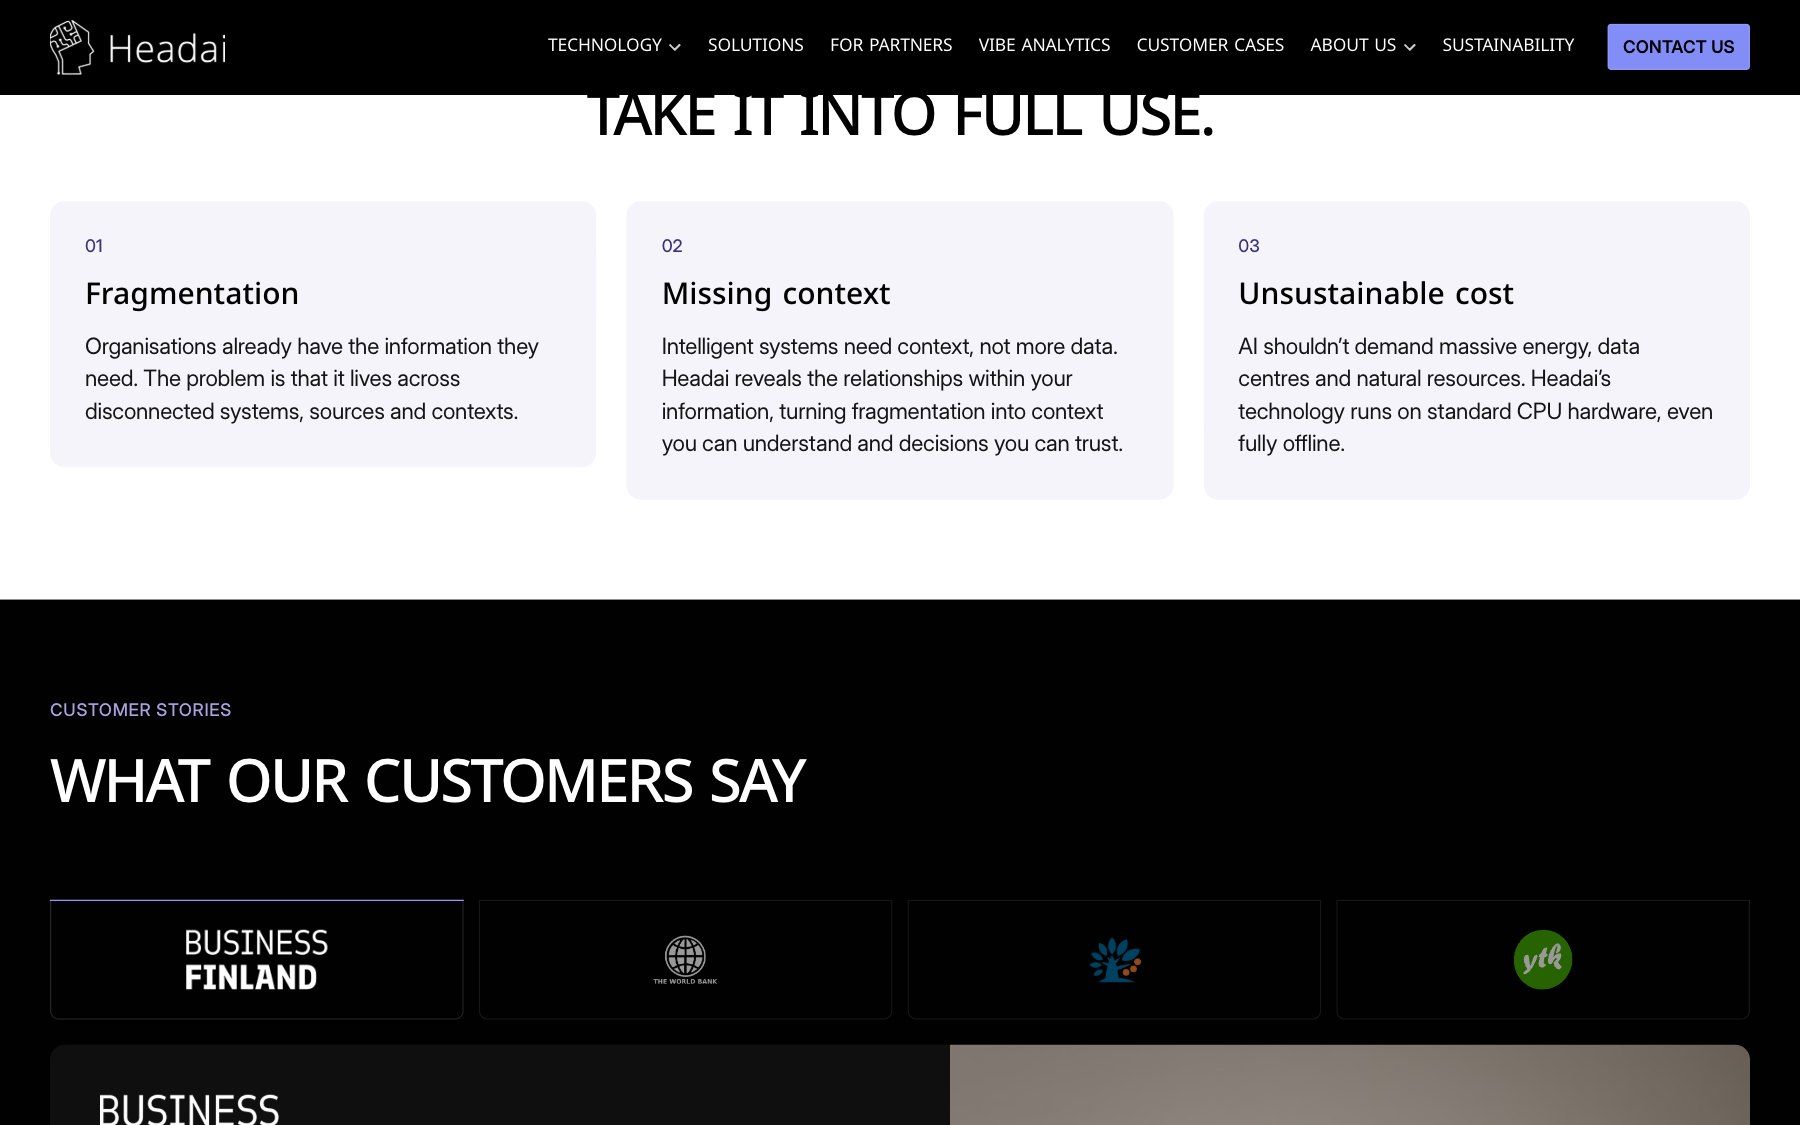
Task: Click the Take It Into Full Use heading
Action: [x=900, y=117]
